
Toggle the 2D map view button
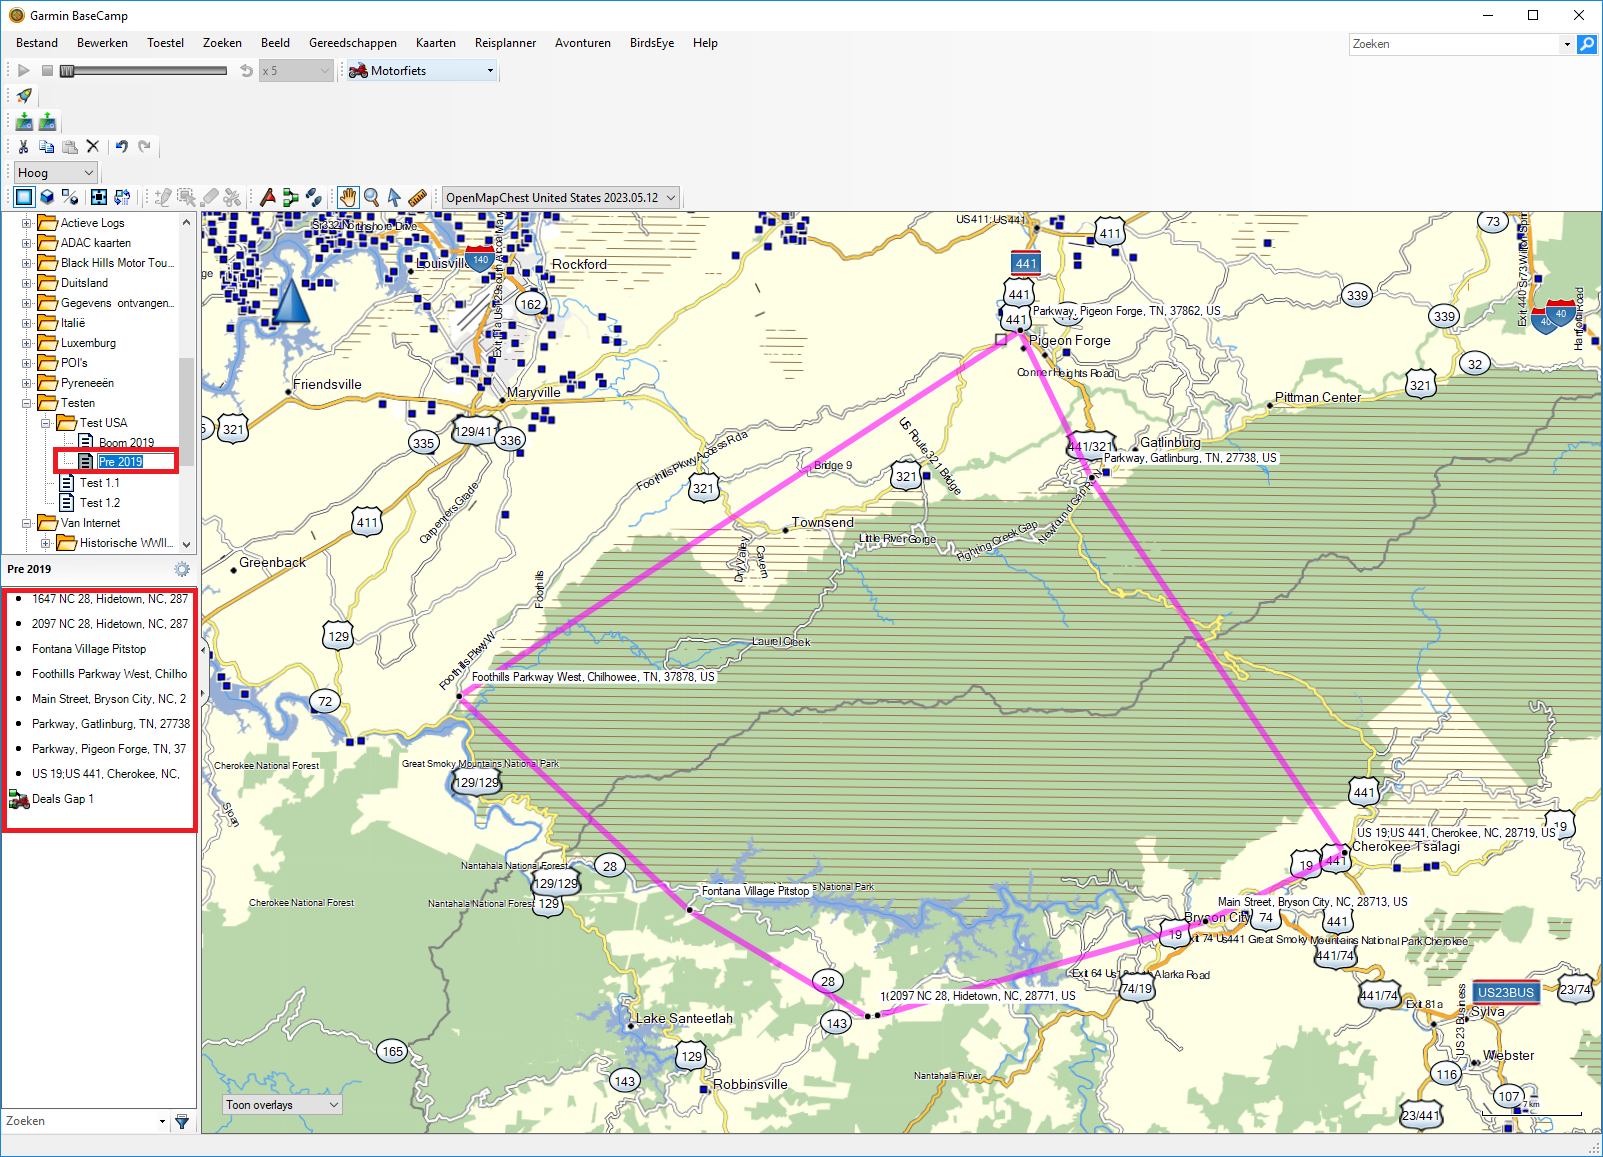point(24,197)
